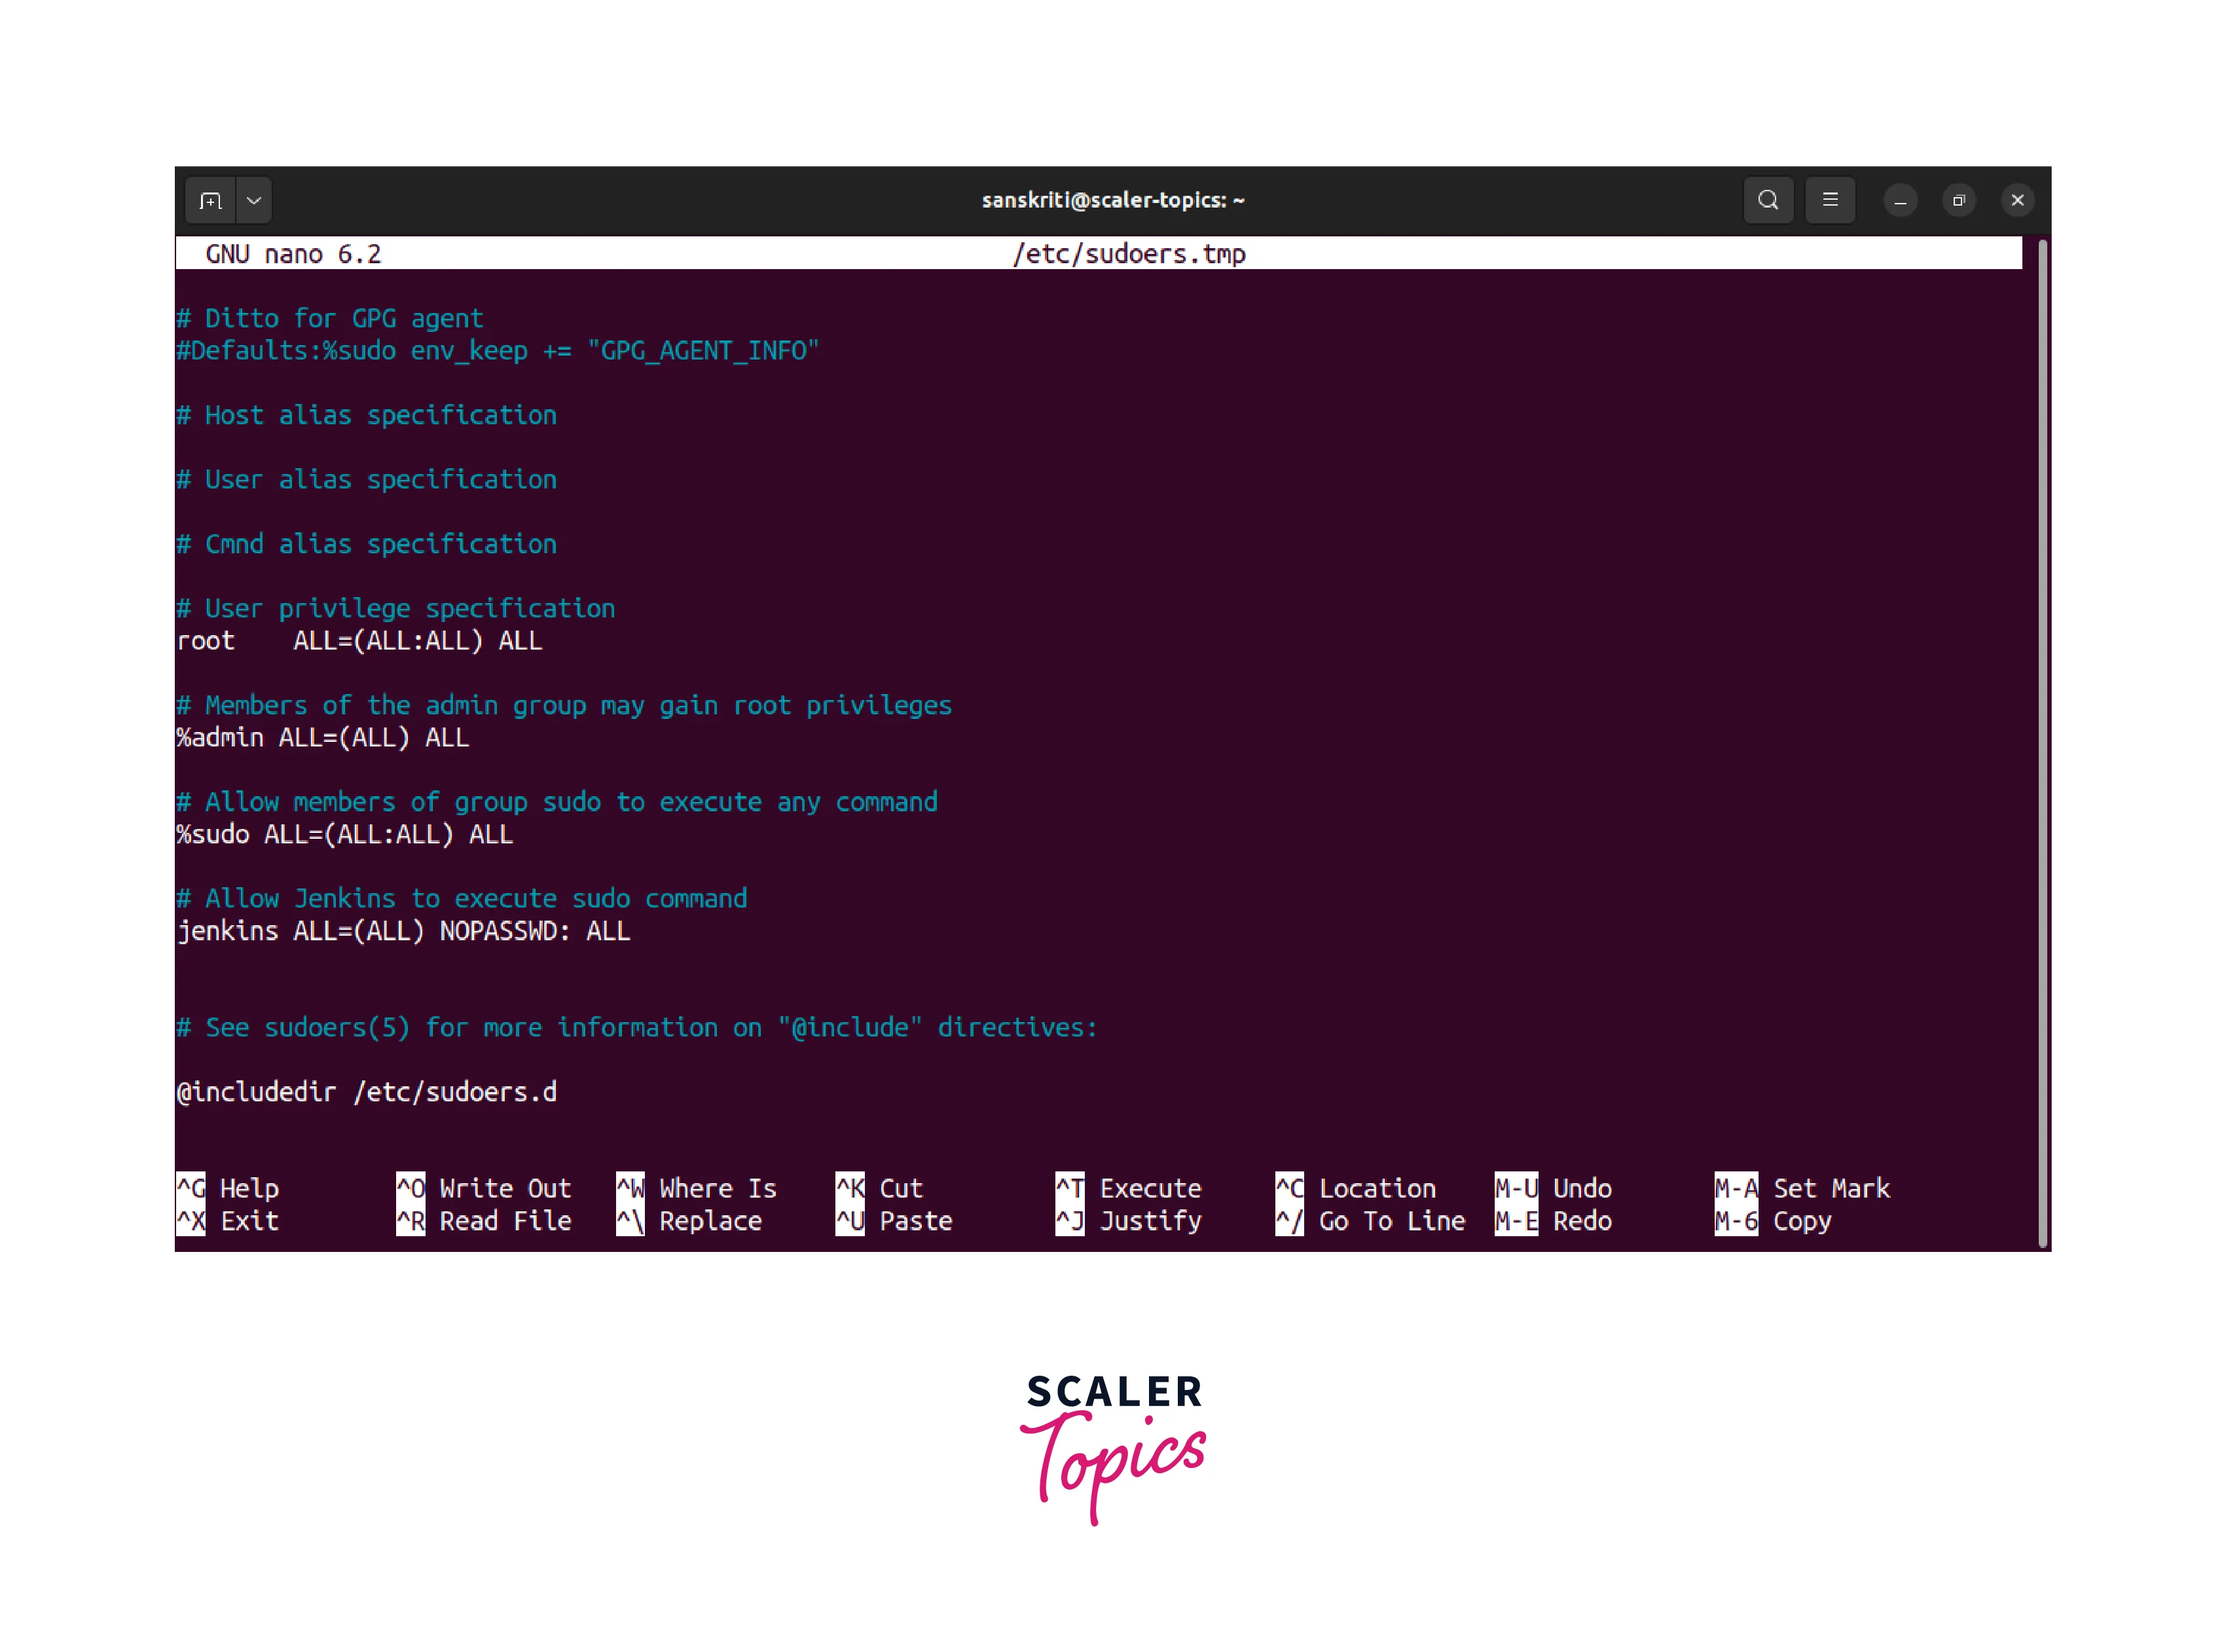The width and height of the screenshot is (2226, 1652).
Task: Click the %sudo ALL=(ALL:ALL) ALL line
Action: [345, 834]
